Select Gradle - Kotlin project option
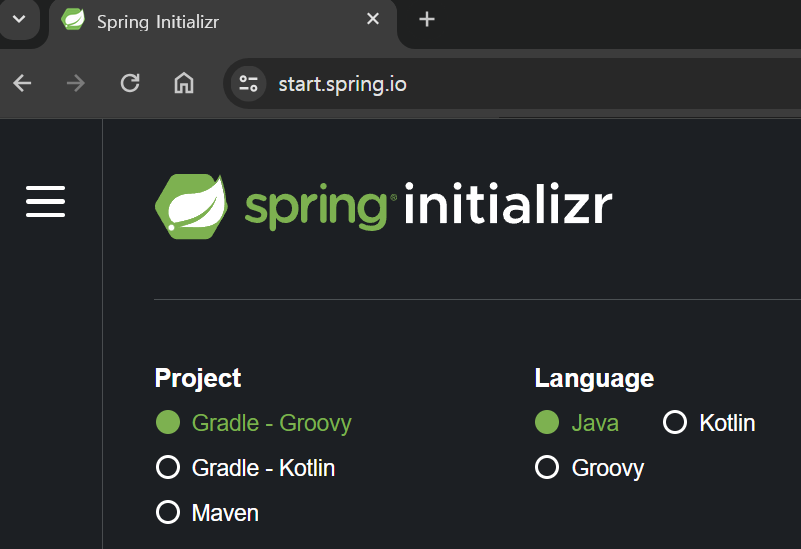The width and height of the screenshot is (801, 549). (x=168, y=467)
